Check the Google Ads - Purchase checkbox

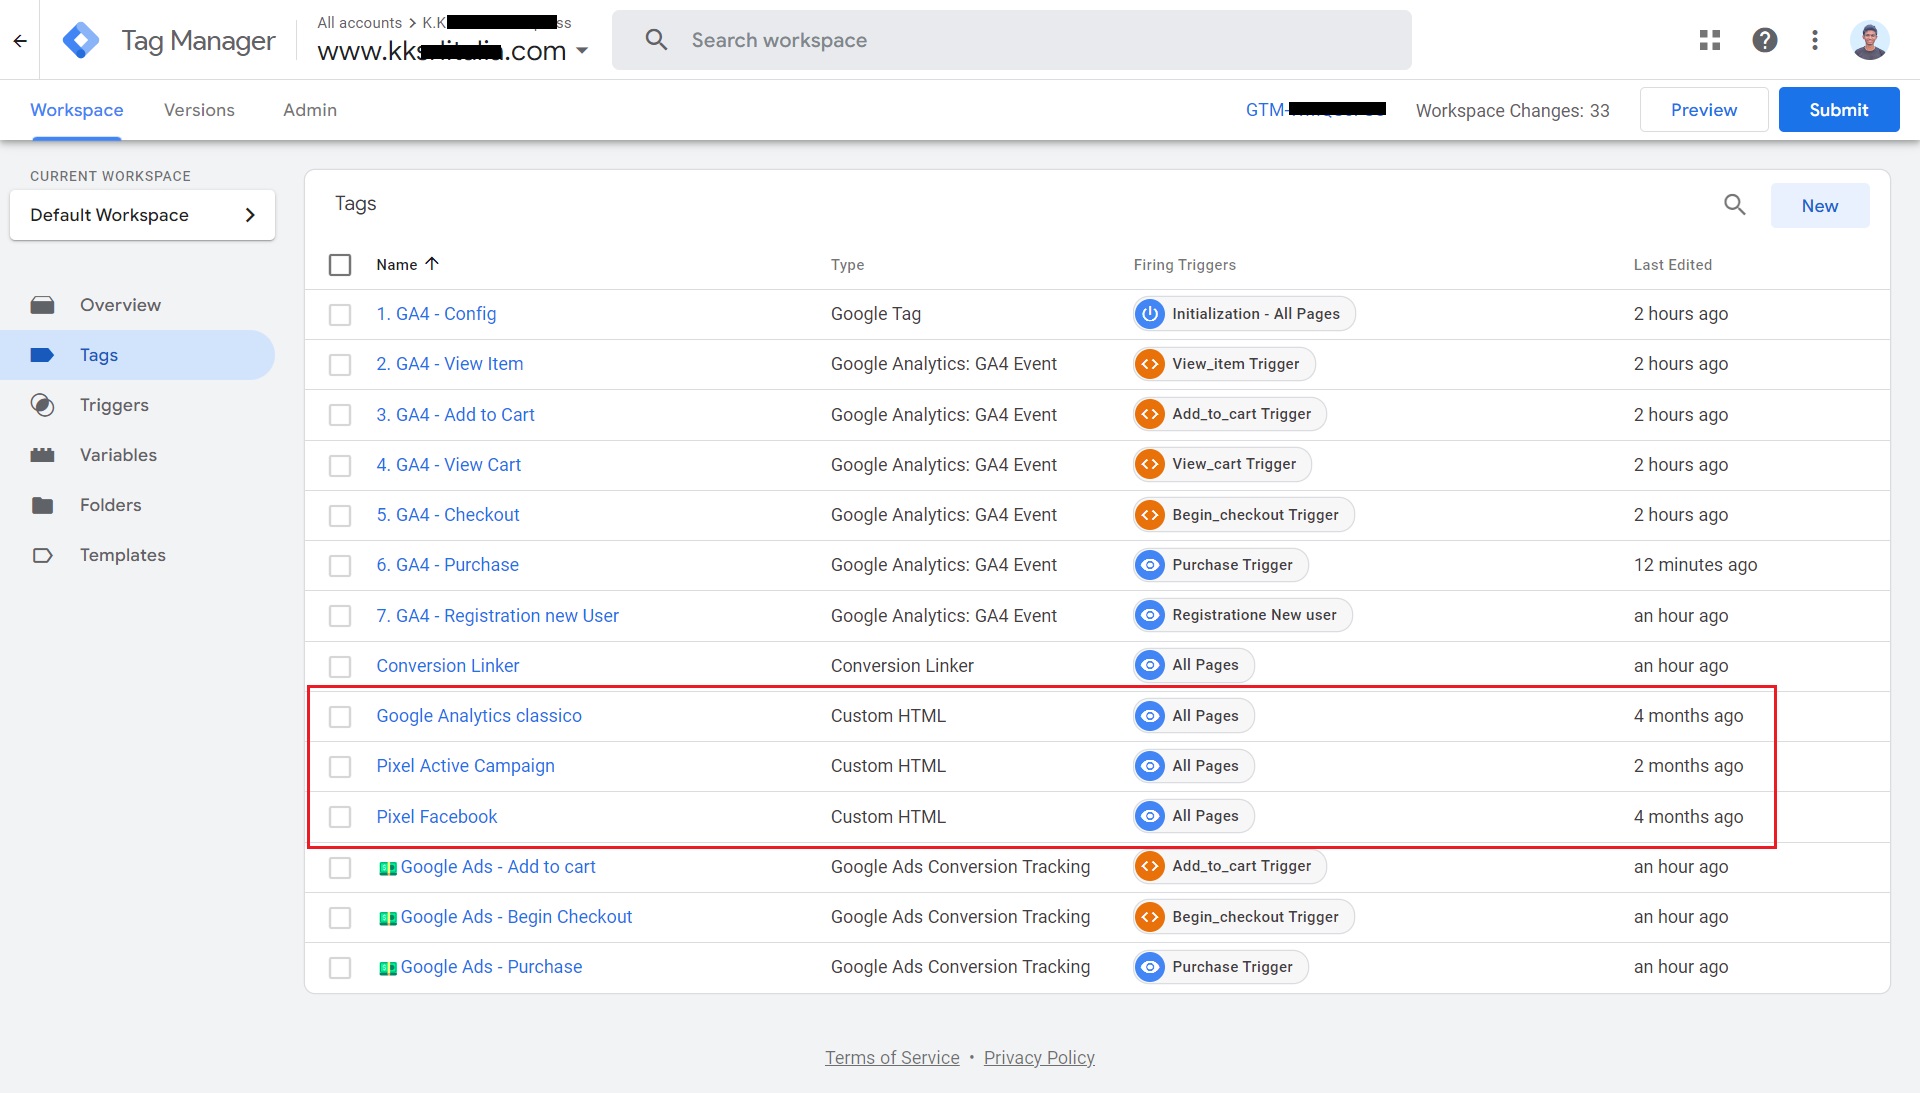pos(340,968)
